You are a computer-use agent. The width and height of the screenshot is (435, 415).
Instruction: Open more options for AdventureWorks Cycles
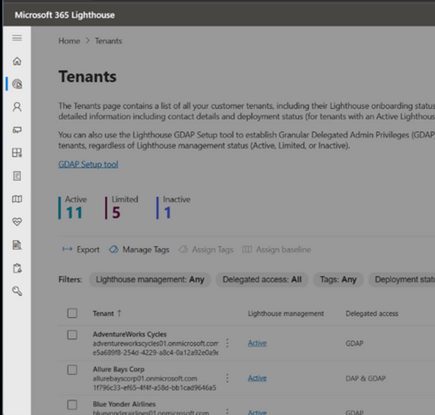click(227, 343)
